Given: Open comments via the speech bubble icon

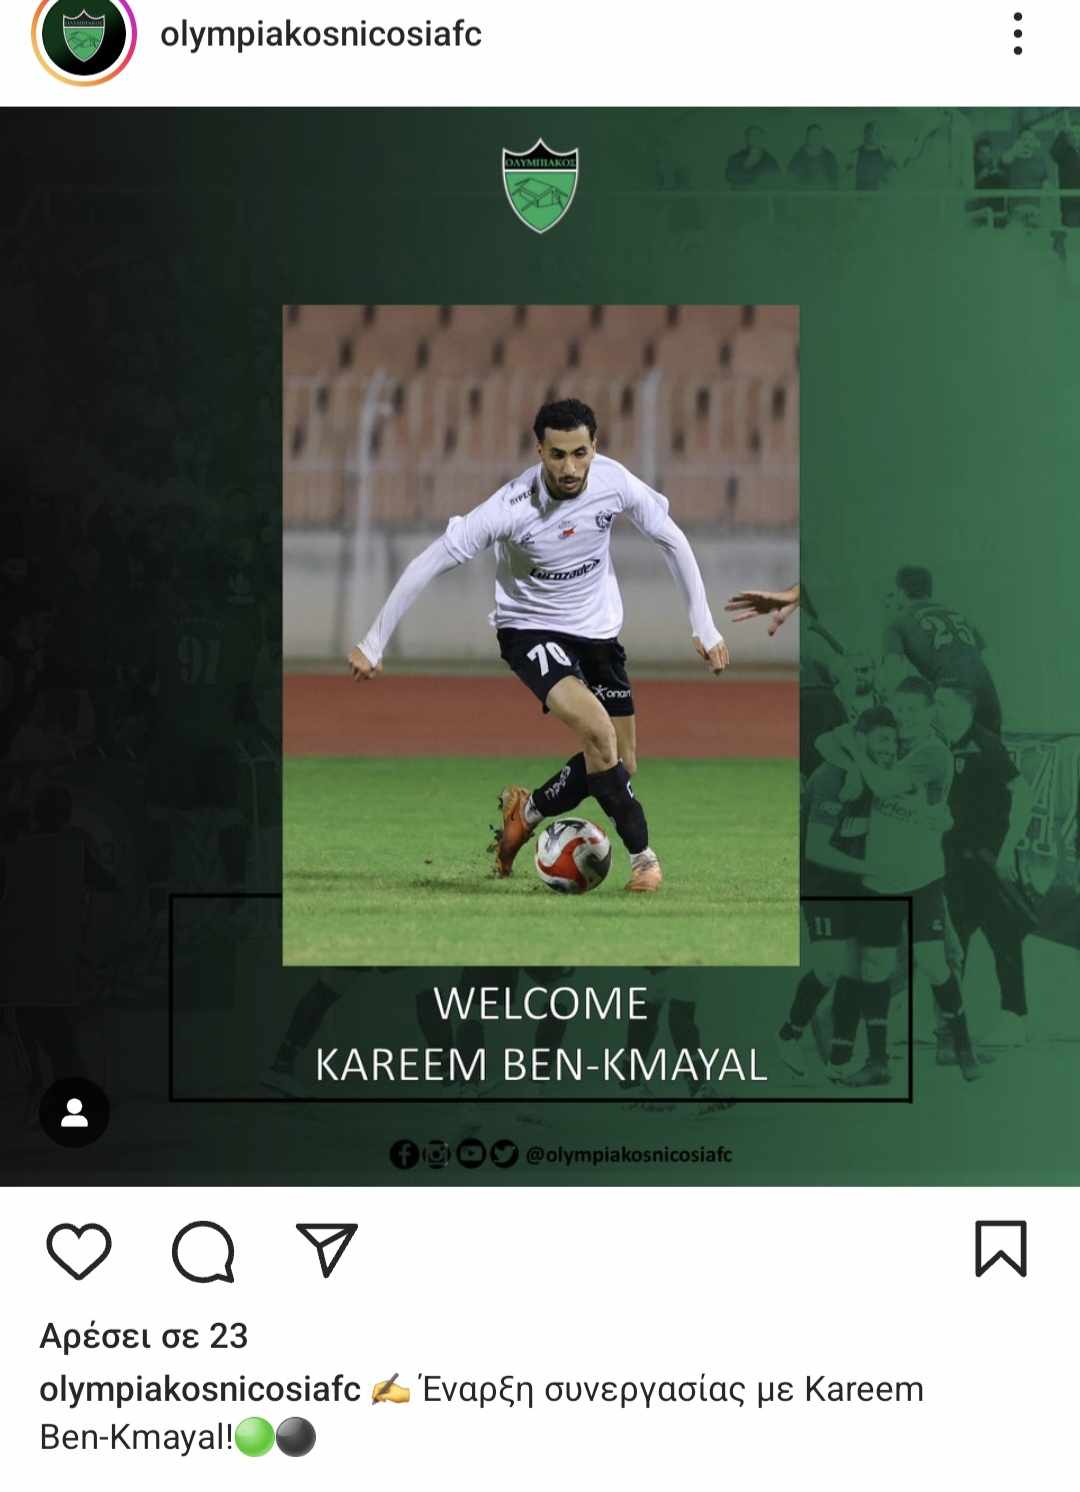Looking at the screenshot, I should pyautogui.click(x=203, y=1251).
